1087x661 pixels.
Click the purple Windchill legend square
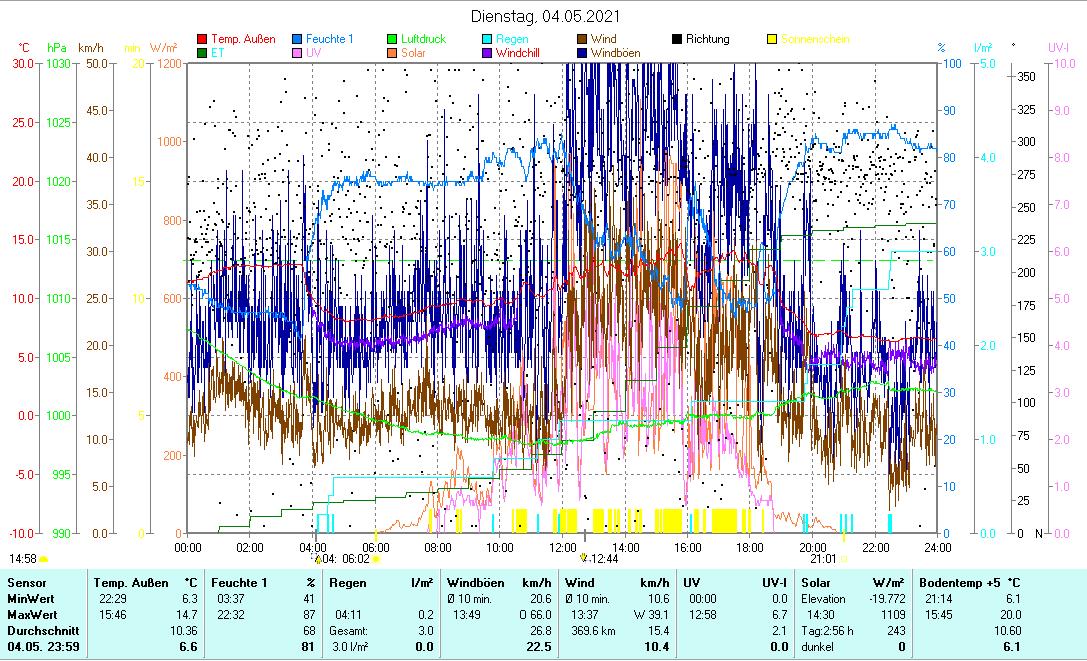point(488,53)
